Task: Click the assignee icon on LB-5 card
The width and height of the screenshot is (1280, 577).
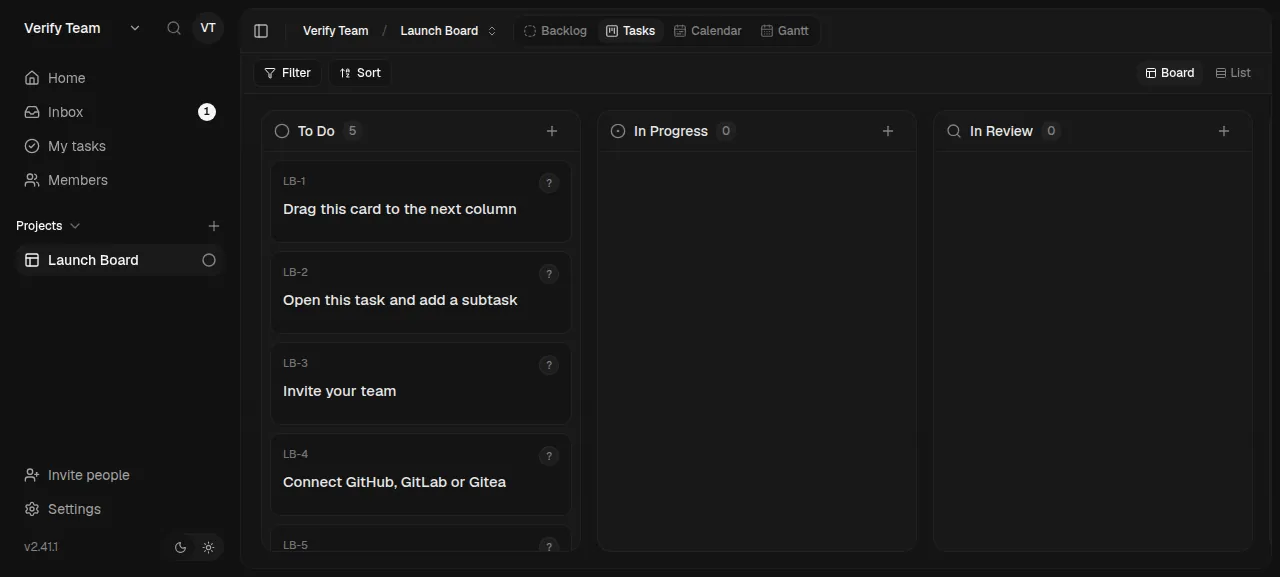Action: tap(548, 546)
